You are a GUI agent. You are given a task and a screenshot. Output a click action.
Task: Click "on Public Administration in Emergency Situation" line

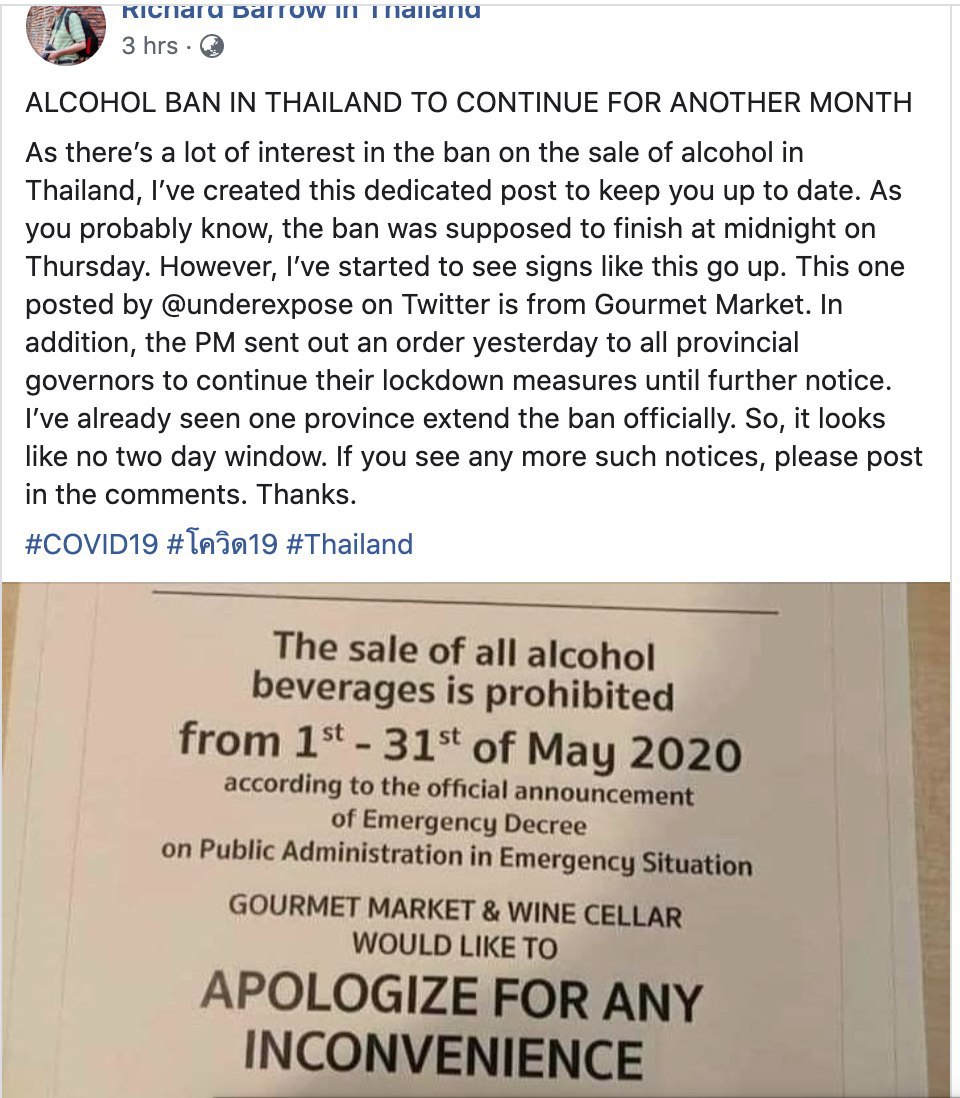pos(456,857)
